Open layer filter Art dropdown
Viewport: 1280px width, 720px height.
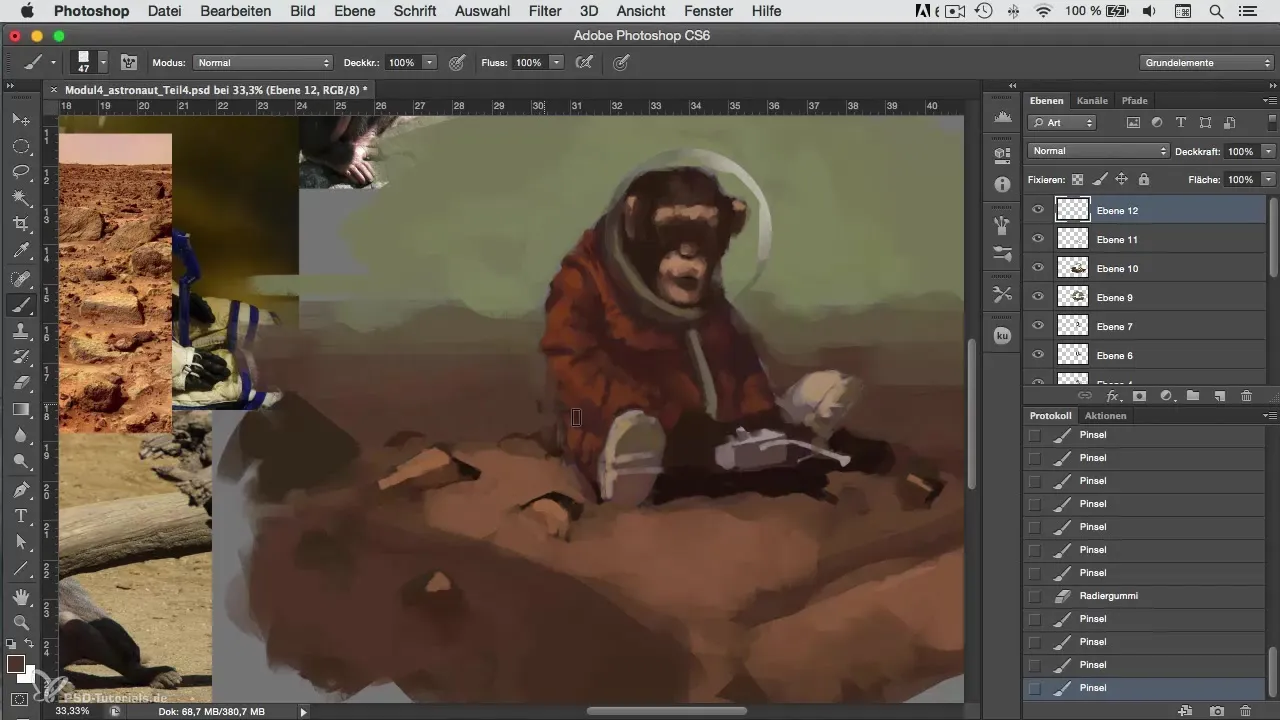pyautogui.click(x=1062, y=123)
